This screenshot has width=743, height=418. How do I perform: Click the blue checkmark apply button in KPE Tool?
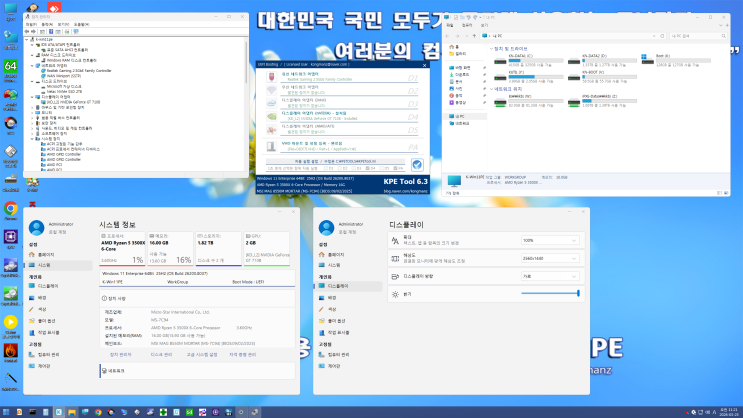[417, 164]
